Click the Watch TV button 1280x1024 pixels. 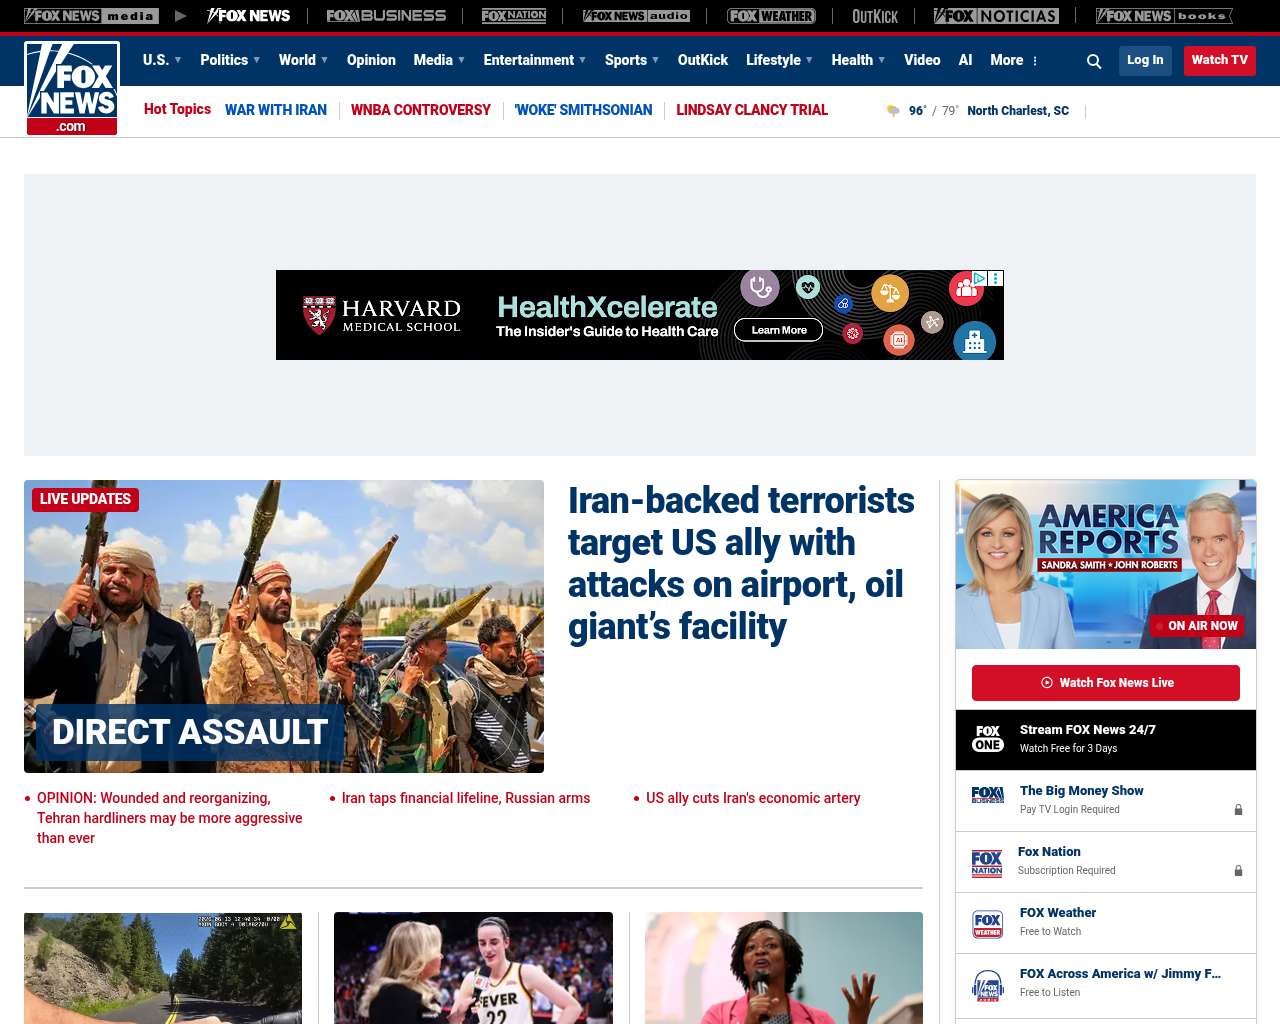[x=1220, y=60]
